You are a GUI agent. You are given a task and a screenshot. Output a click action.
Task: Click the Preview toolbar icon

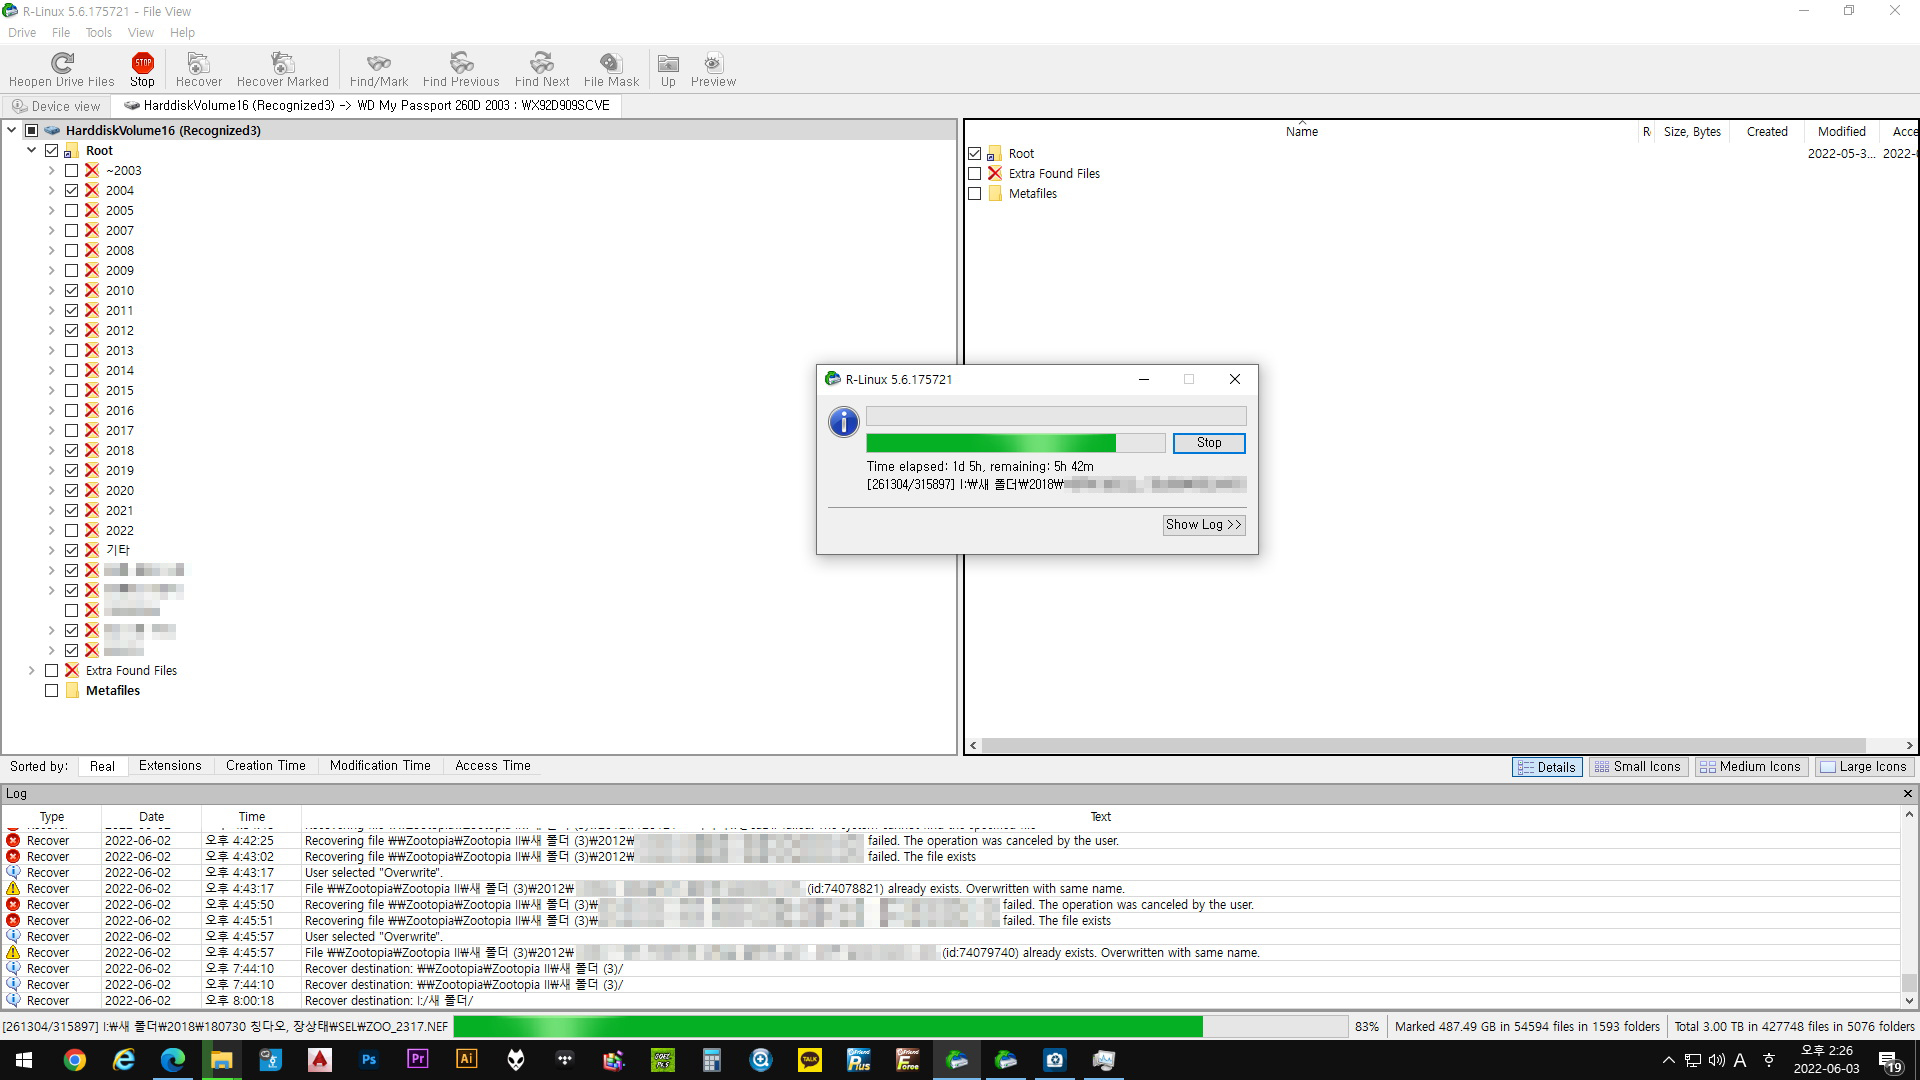tap(712, 64)
